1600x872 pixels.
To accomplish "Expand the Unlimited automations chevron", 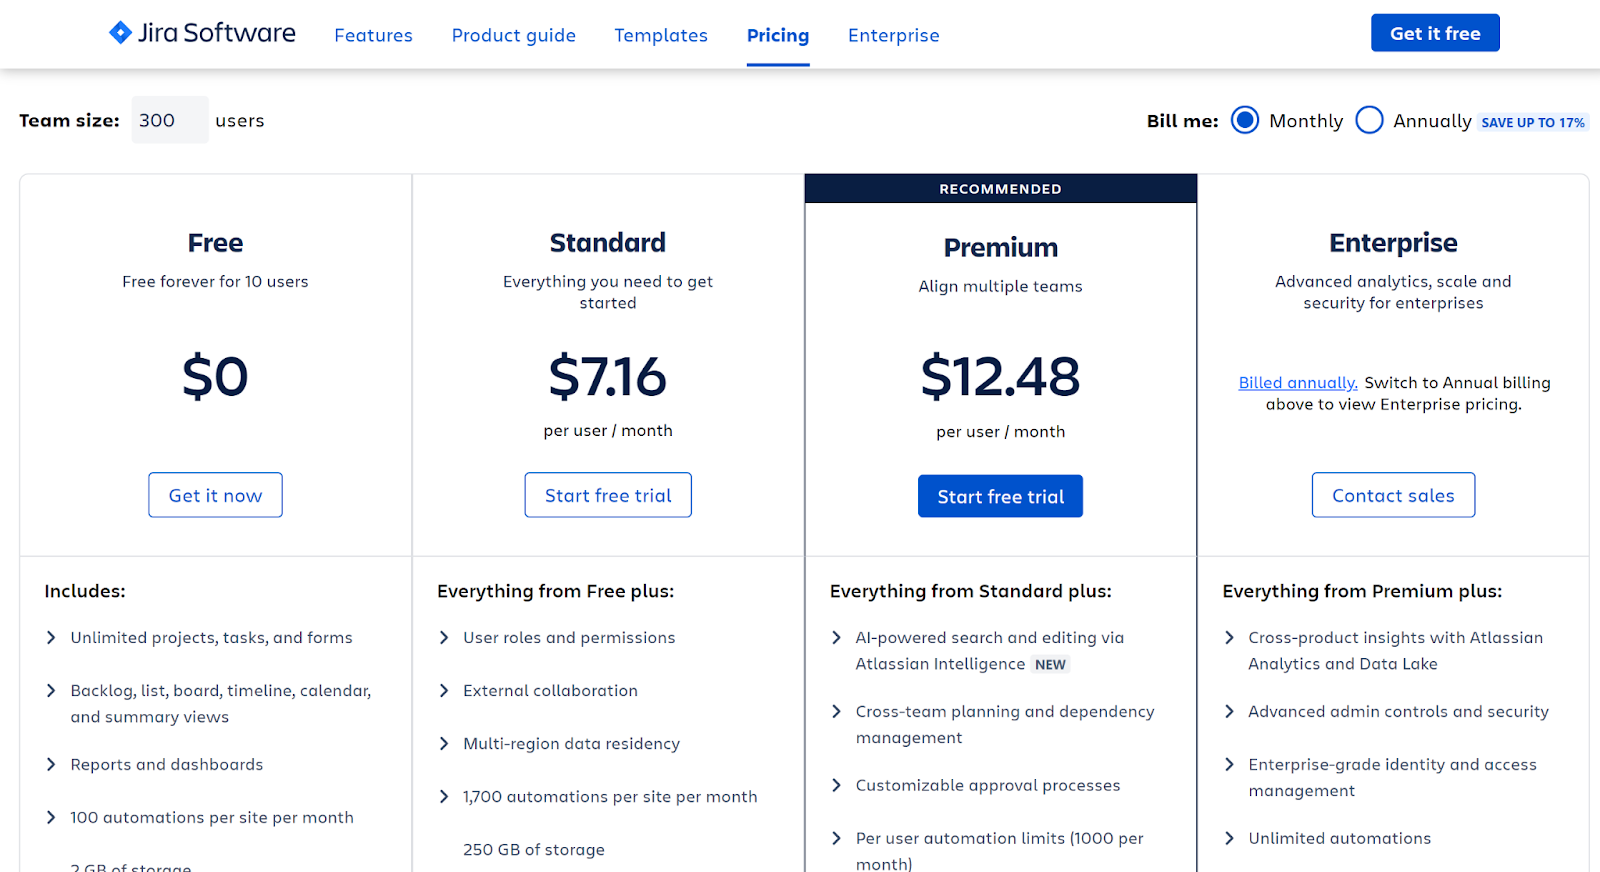I will [x=1229, y=839].
